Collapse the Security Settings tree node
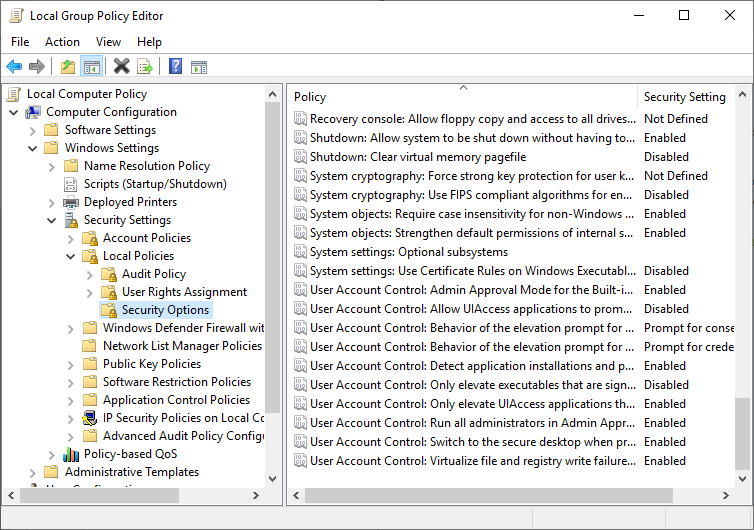The image size is (754, 530). click(51, 220)
